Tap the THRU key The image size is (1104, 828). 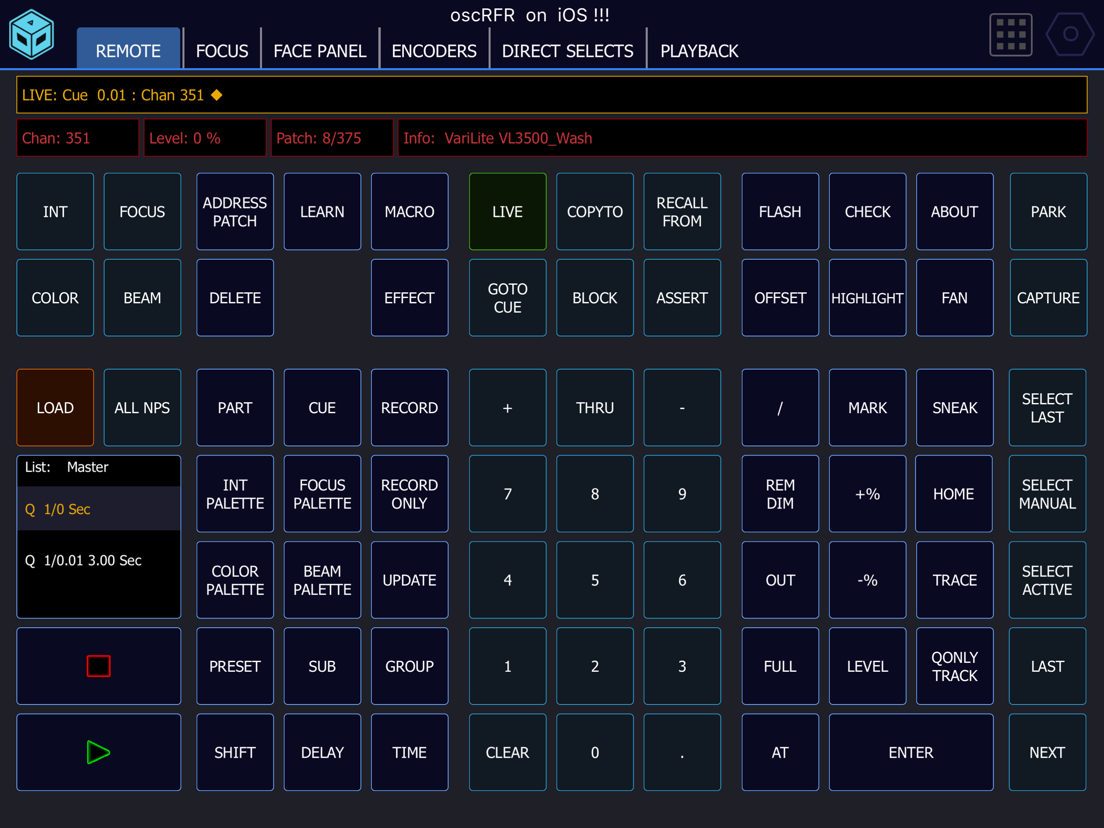(595, 408)
